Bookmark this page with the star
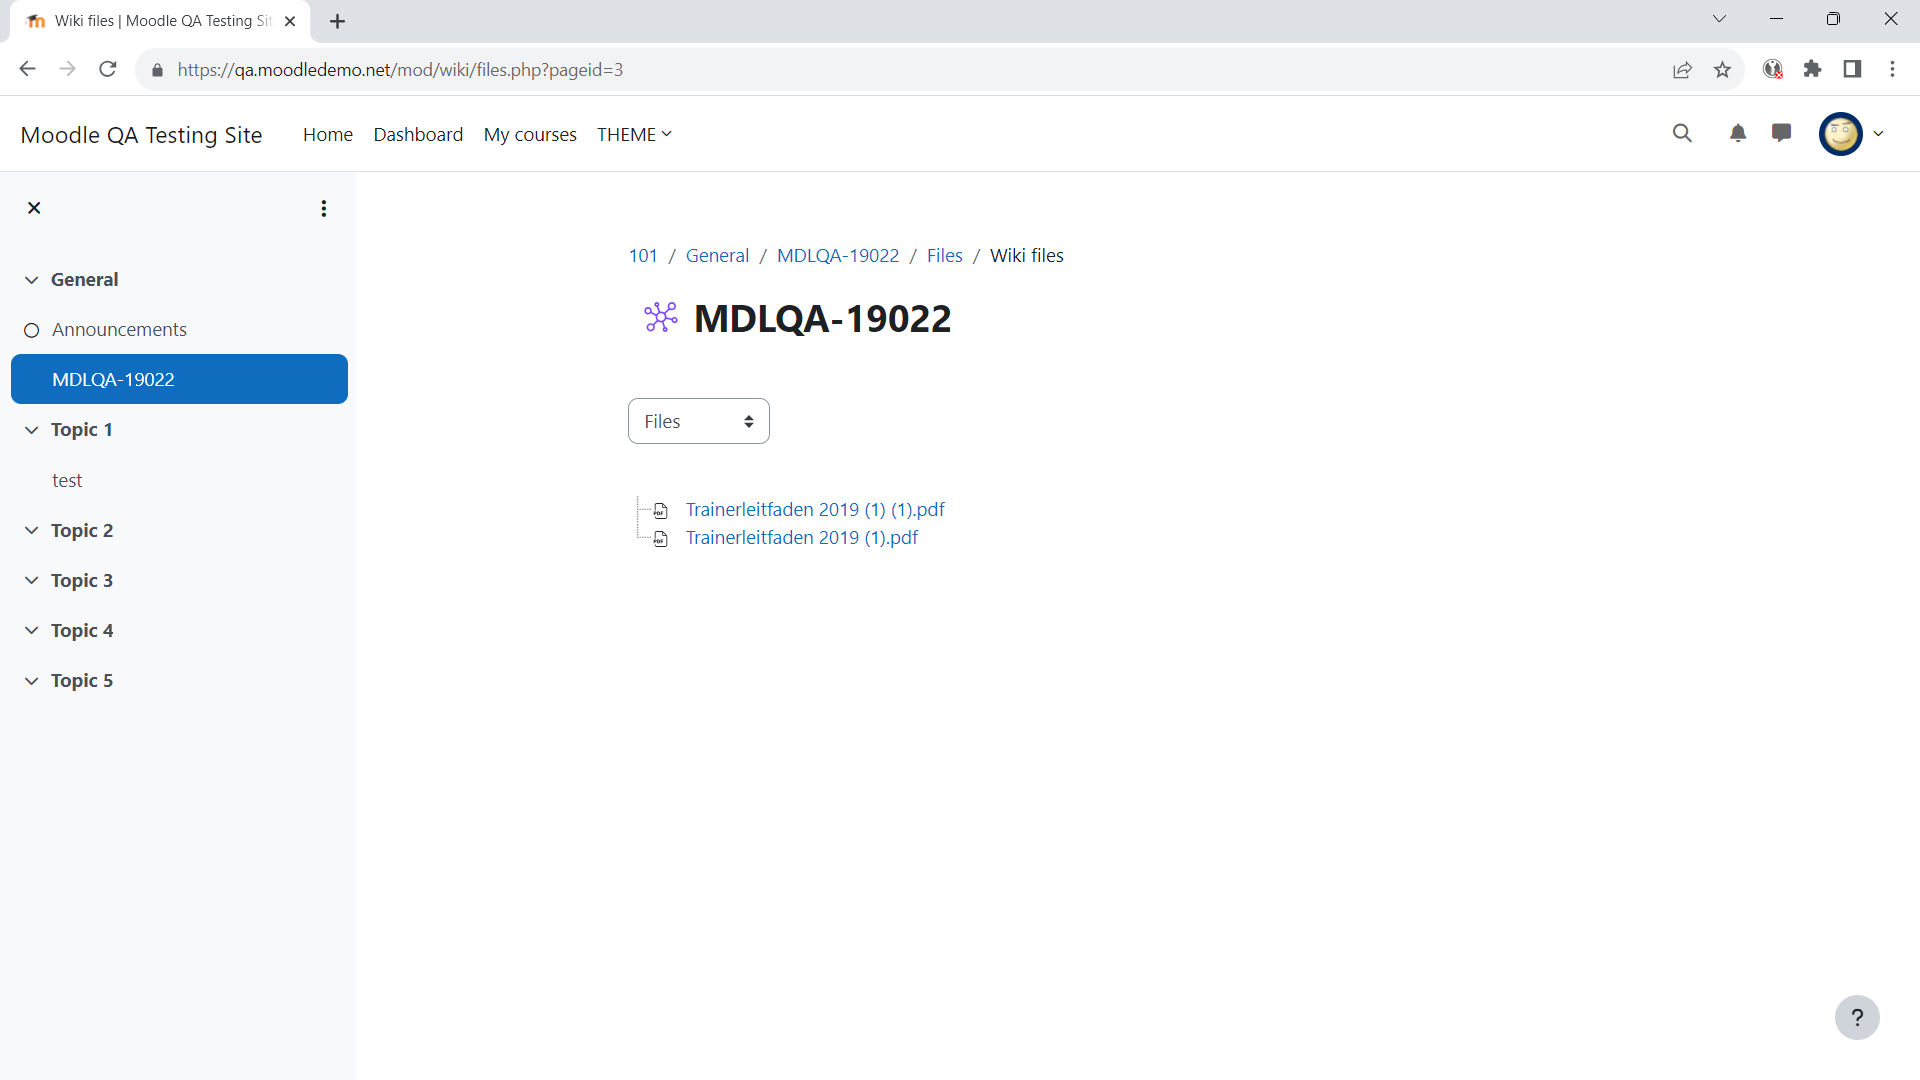This screenshot has height=1080, width=1920. click(x=1722, y=69)
